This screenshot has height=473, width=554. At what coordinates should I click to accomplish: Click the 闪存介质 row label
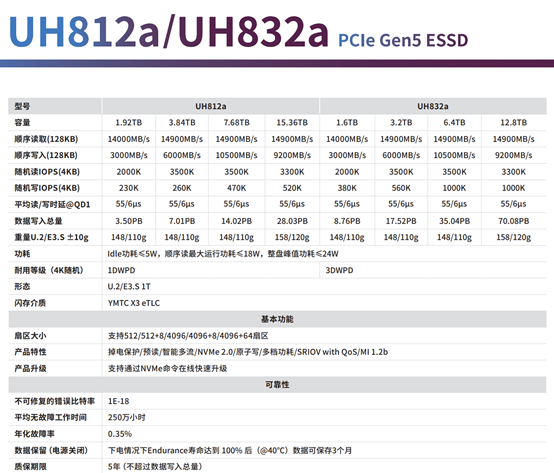coord(30,303)
